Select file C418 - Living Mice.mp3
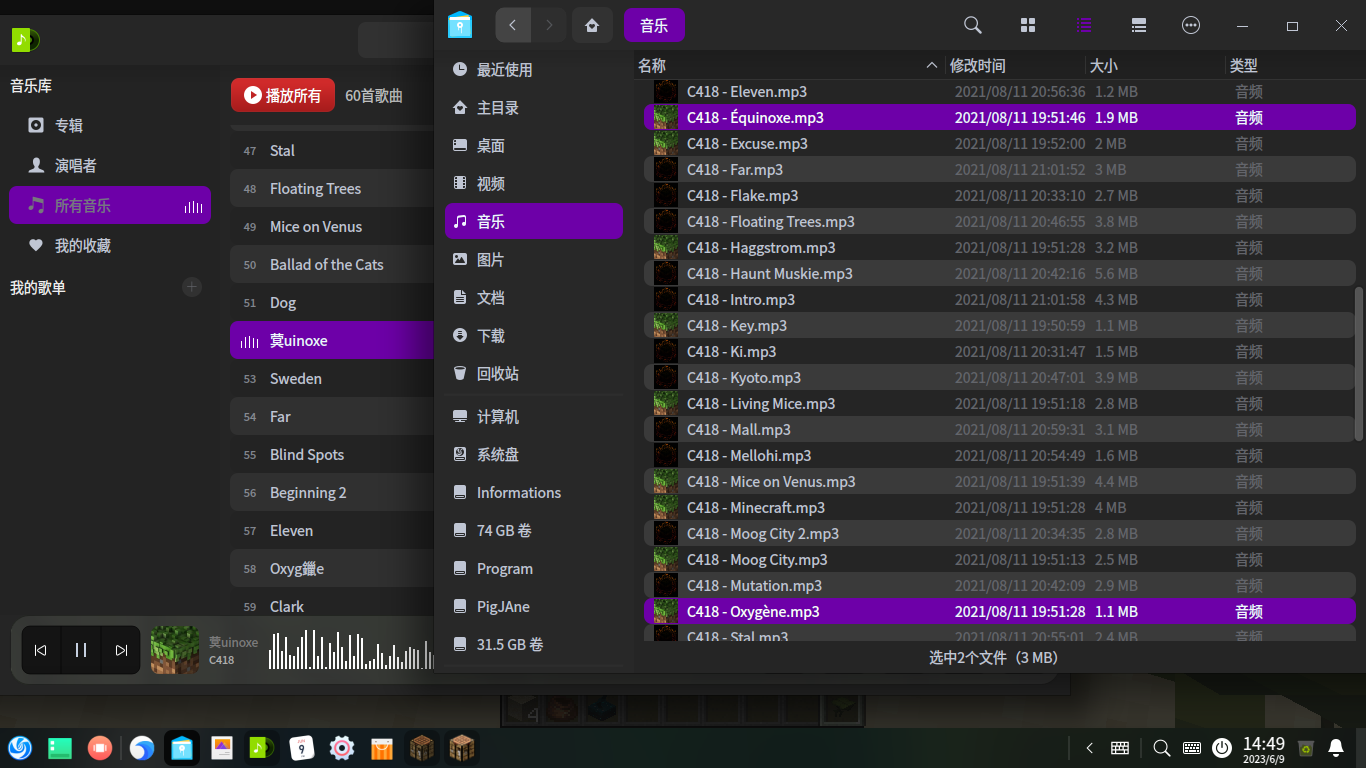The width and height of the screenshot is (1366, 768). (x=1000, y=404)
